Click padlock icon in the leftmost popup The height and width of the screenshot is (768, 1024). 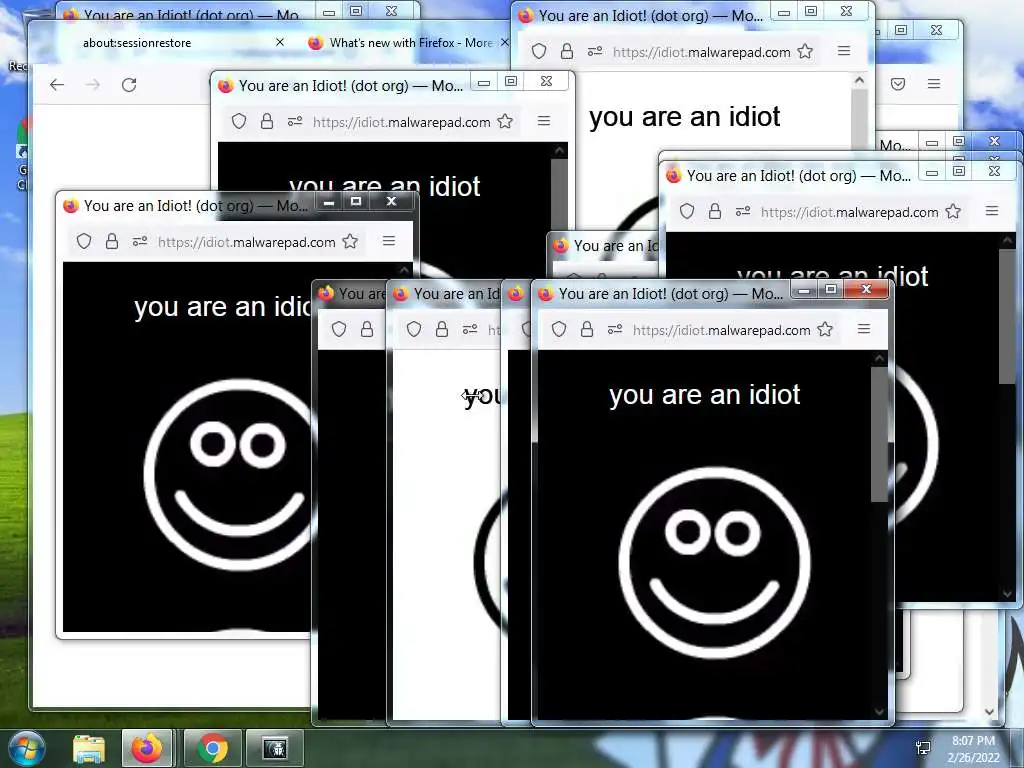[x=112, y=241]
